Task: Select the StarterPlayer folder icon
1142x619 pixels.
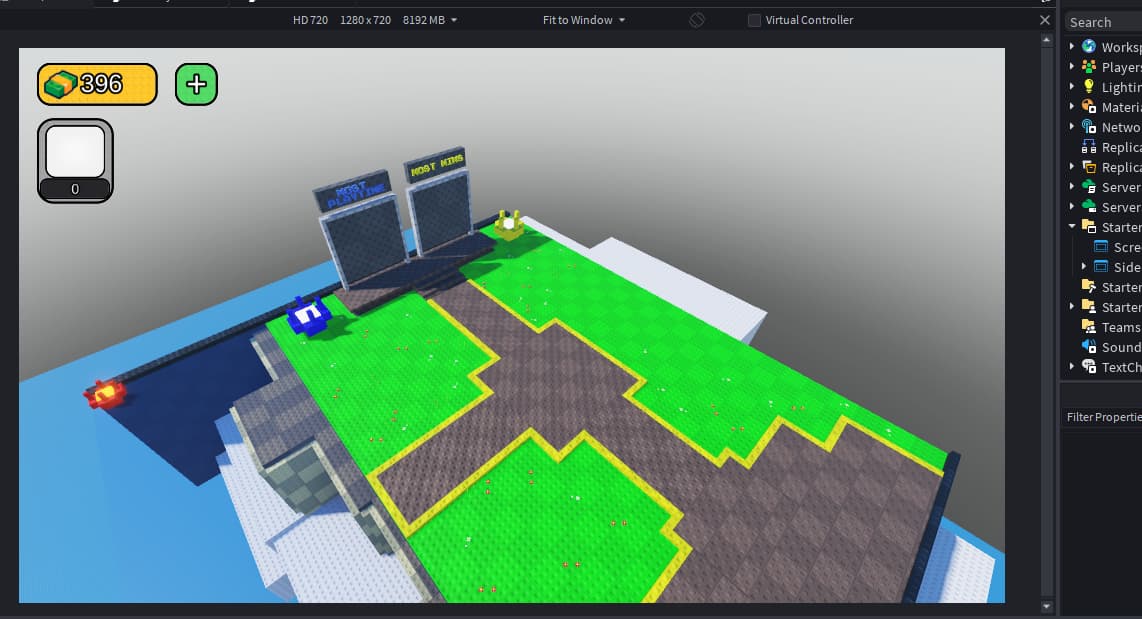Action: pos(1089,307)
